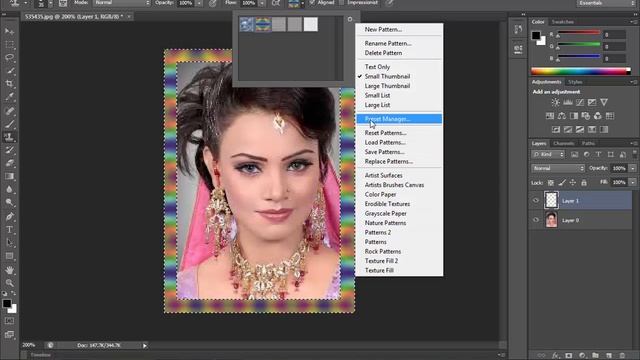Toggle Quick Mask mode
The width and height of the screenshot is (640, 360).
pyautogui.click(x=9, y=321)
